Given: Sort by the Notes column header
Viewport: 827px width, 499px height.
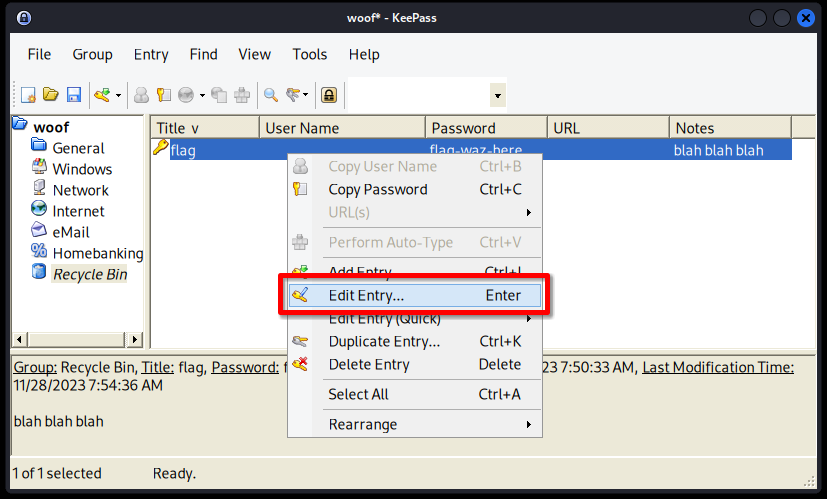Looking at the screenshot, I should click(730, 128).
